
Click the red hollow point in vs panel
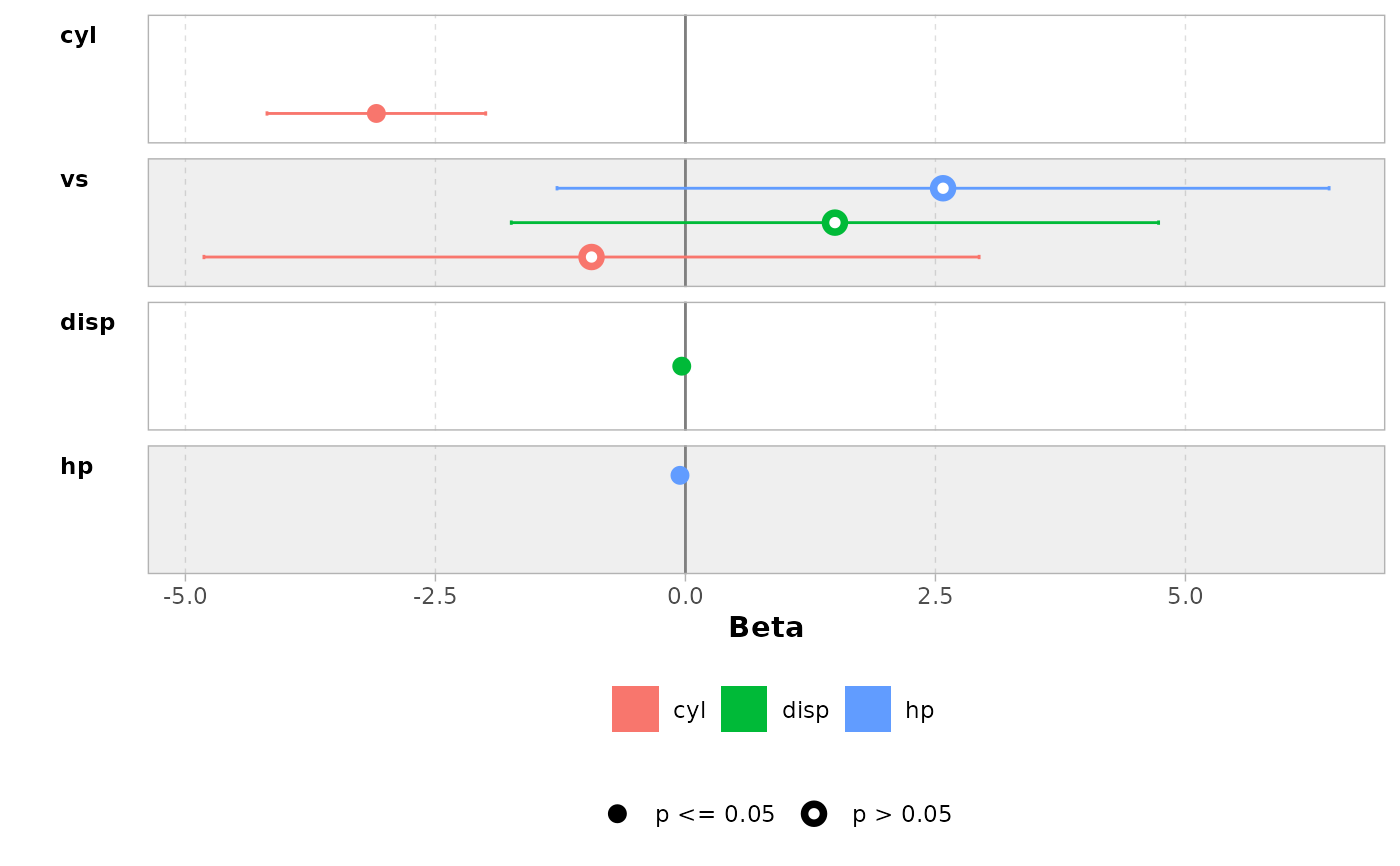[592, 257]
